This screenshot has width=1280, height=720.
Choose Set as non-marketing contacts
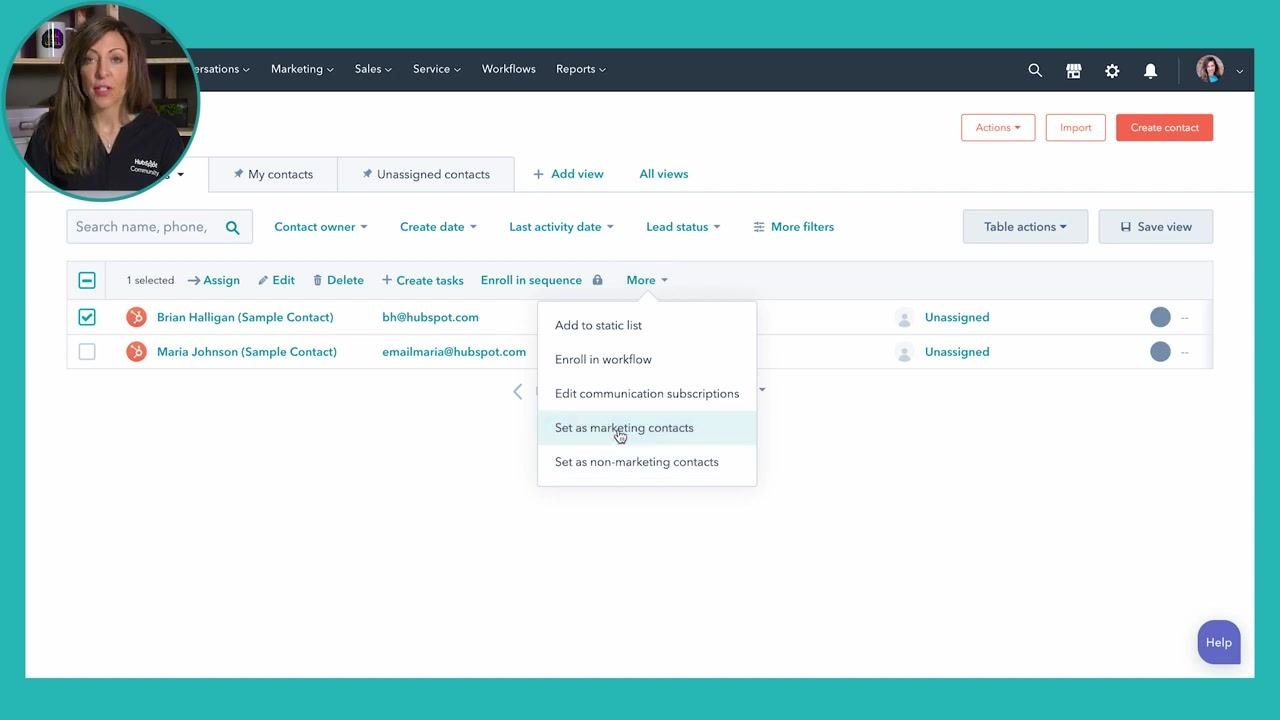(647, 462)
